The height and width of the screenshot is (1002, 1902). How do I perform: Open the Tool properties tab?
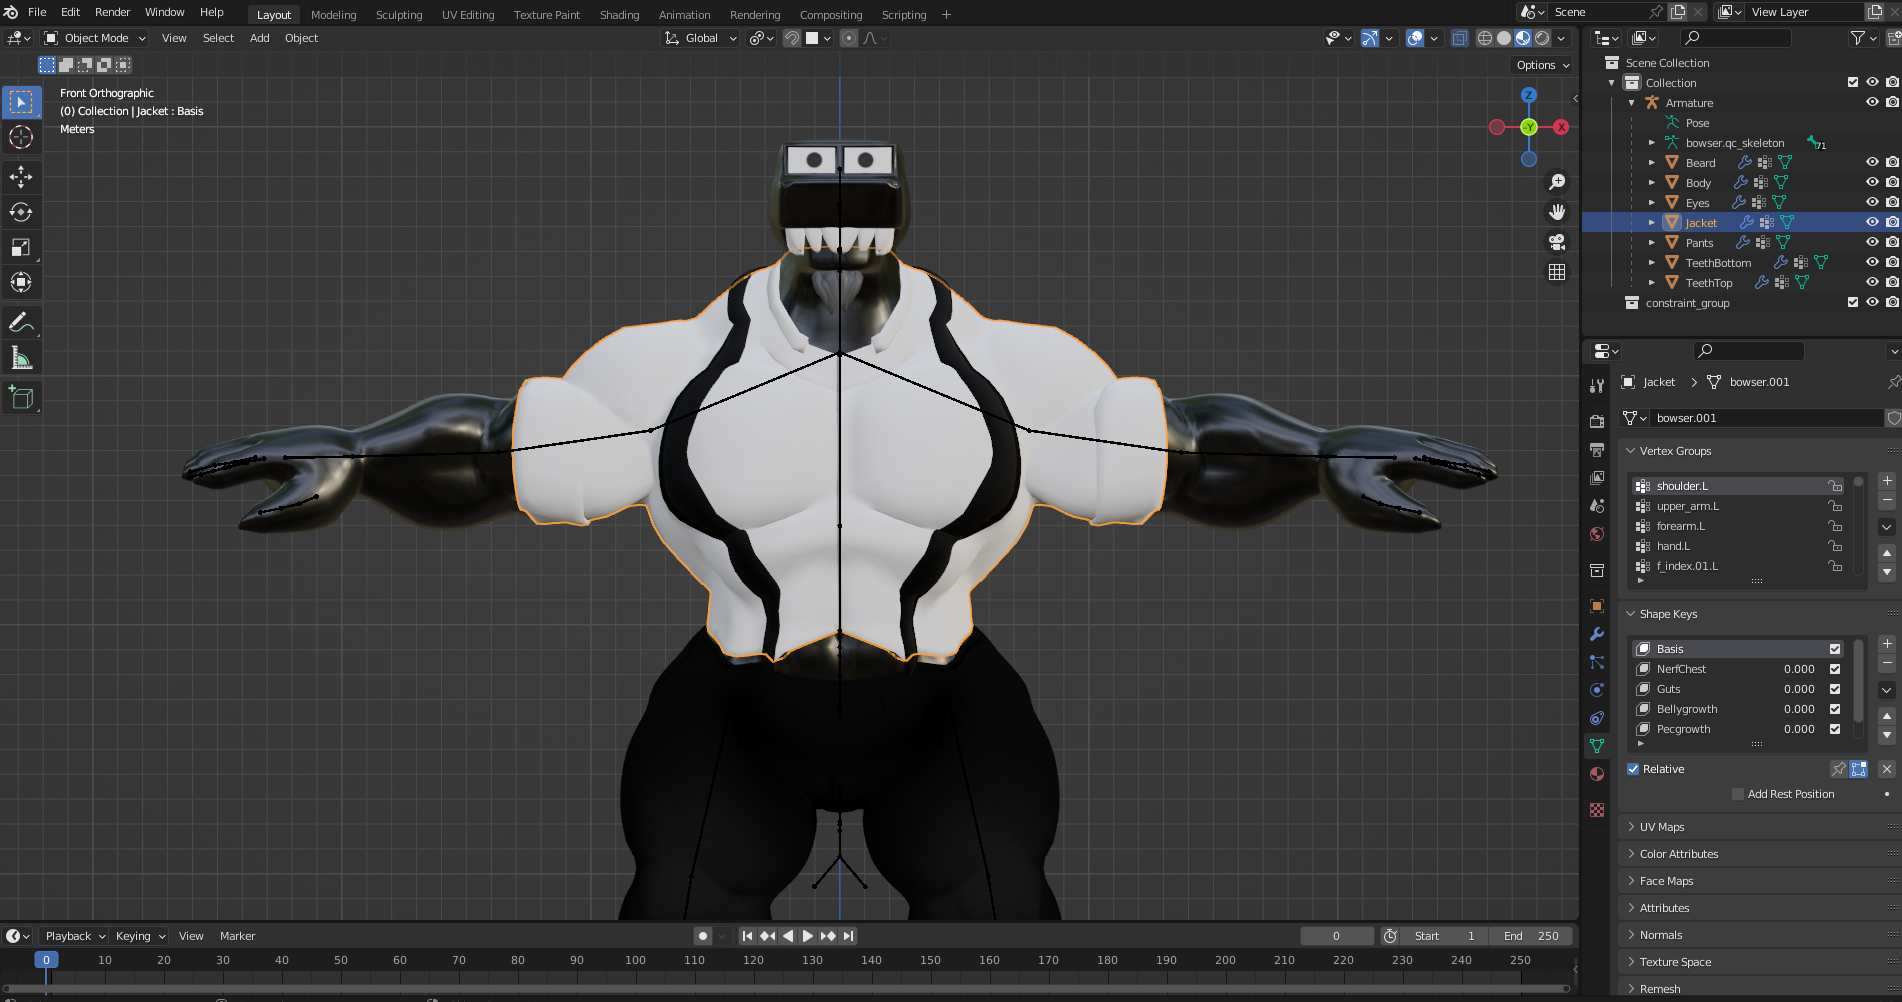(1597, 386)
